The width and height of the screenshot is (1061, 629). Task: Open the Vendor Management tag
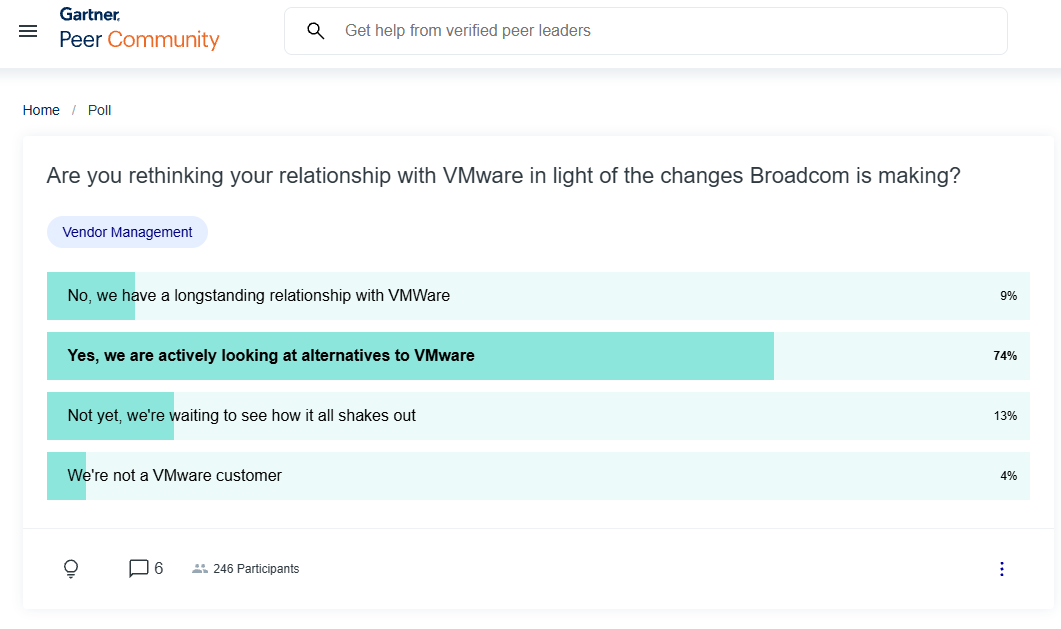click(127, 232)
